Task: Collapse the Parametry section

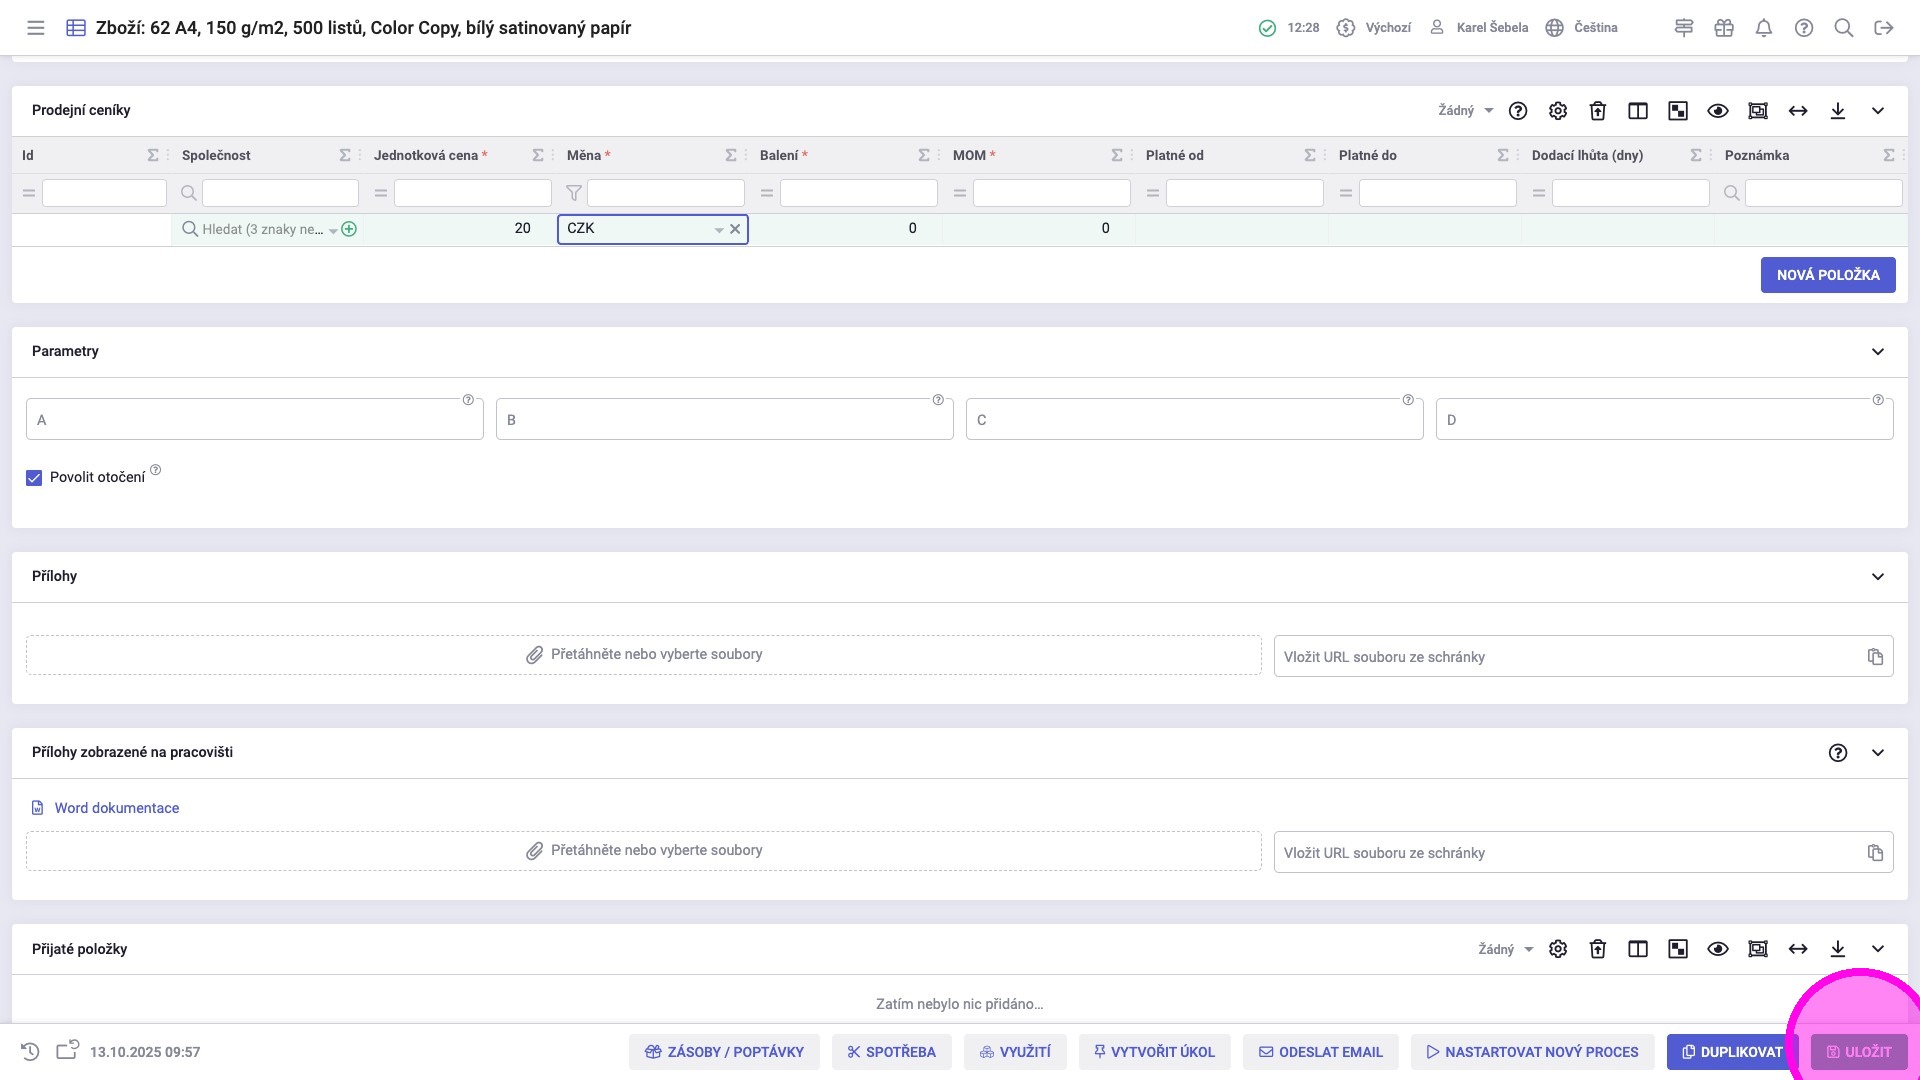Action: point(1878,352)
